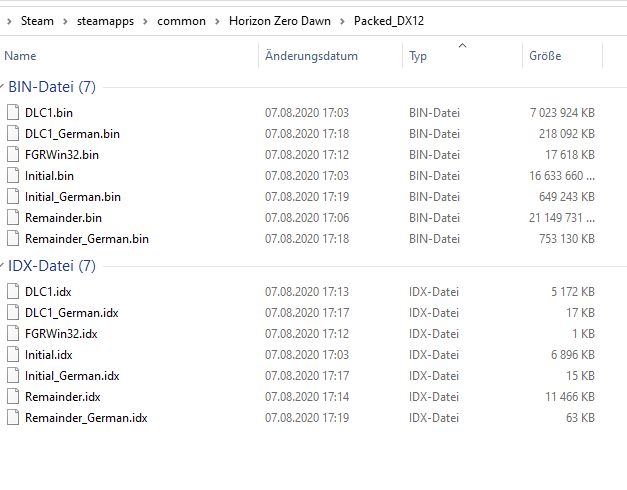Click the DLC1_German.idx file icon
Screen dimensions: 627x490
pos(13,312)
